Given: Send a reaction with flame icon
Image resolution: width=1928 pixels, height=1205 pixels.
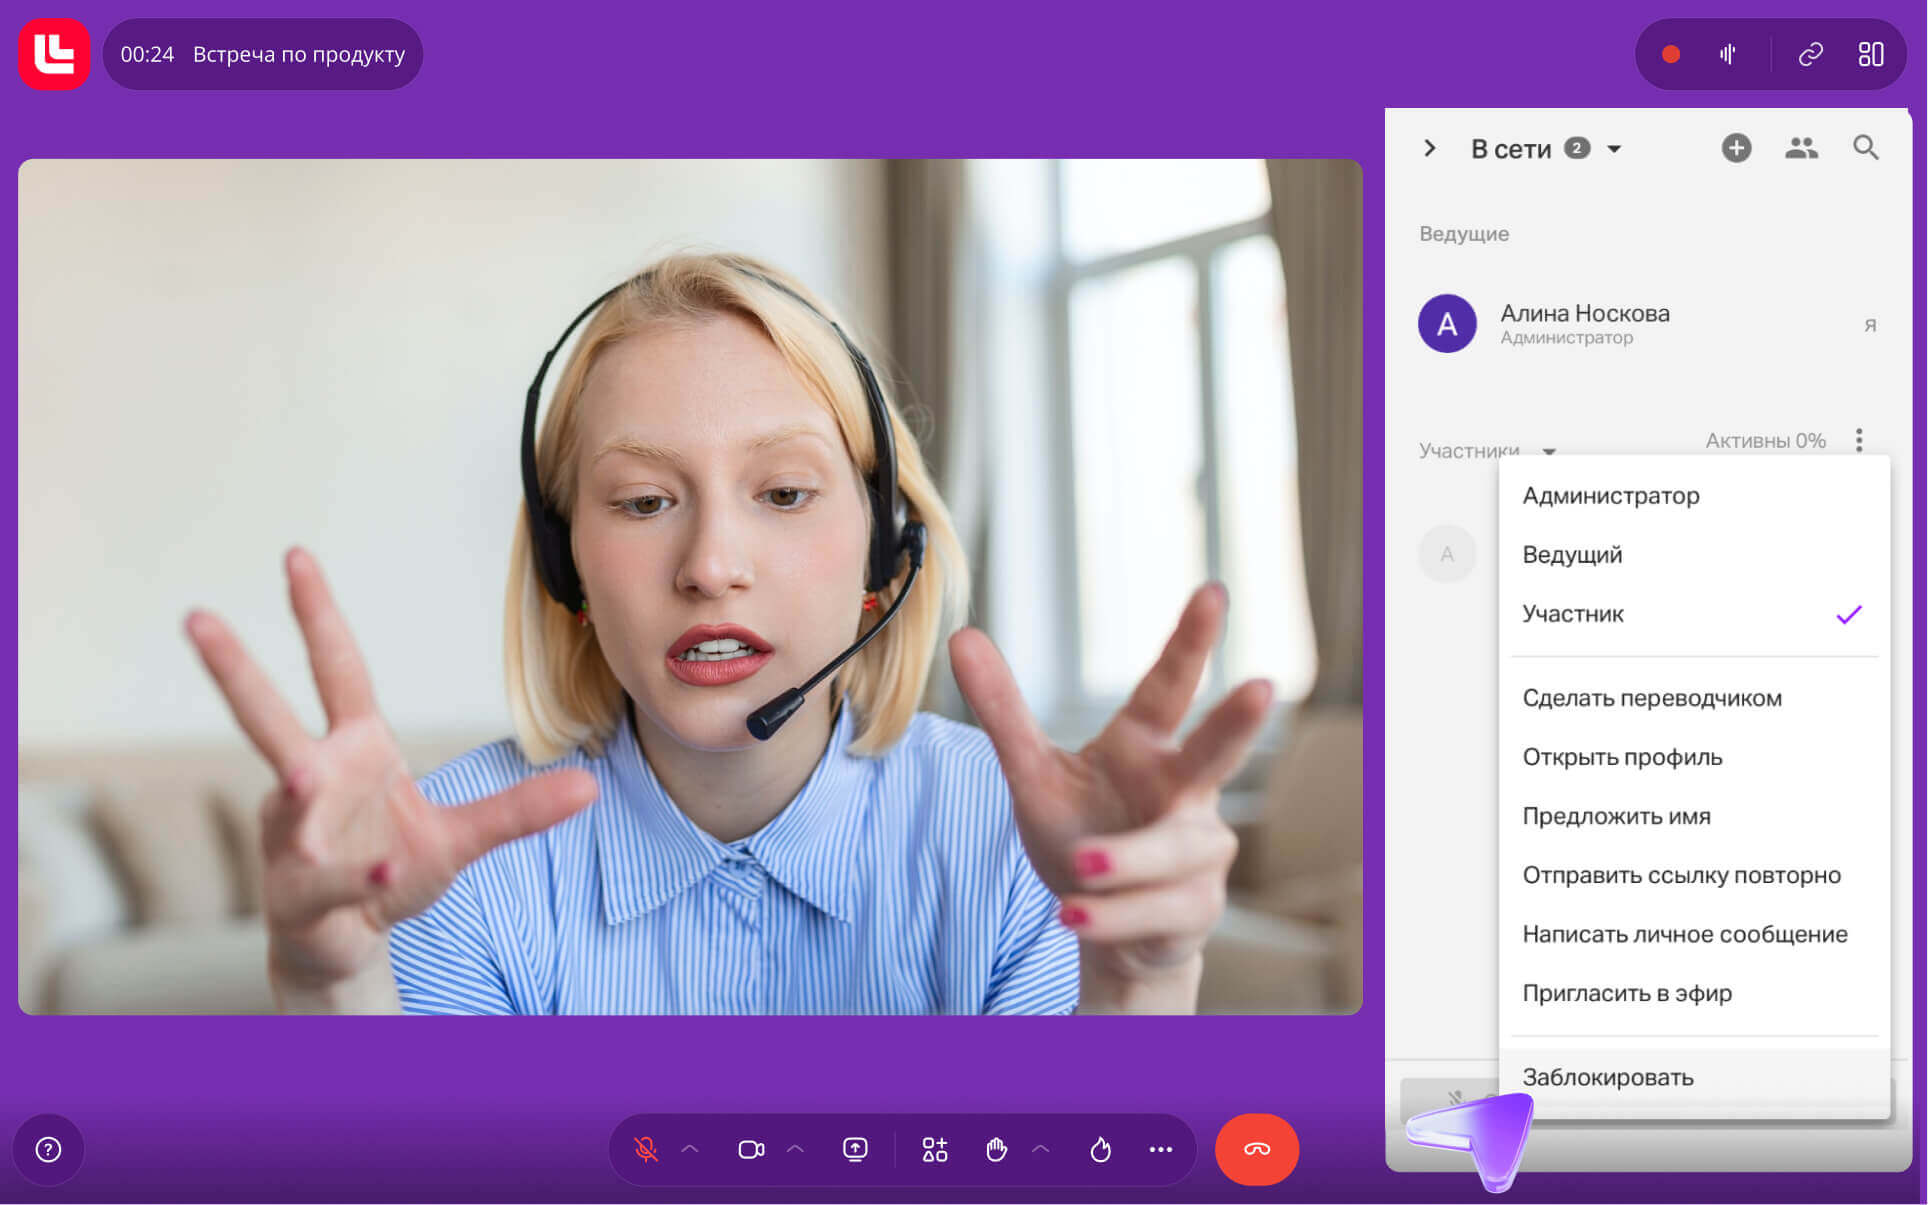Looking at the screenshot, I should [x=1100, y=1150].
